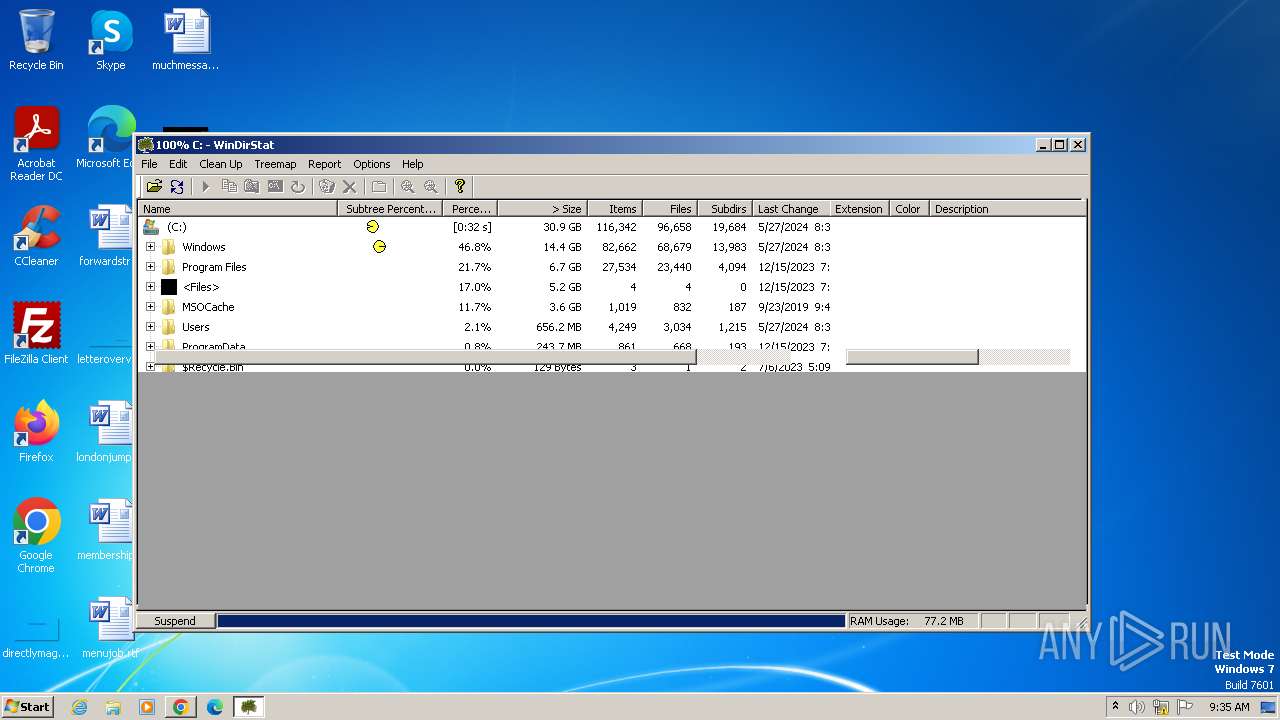Viewport: 1280px width, 720px height.
Task: Click the Properties folder toolbar icon
Action: 379,186
